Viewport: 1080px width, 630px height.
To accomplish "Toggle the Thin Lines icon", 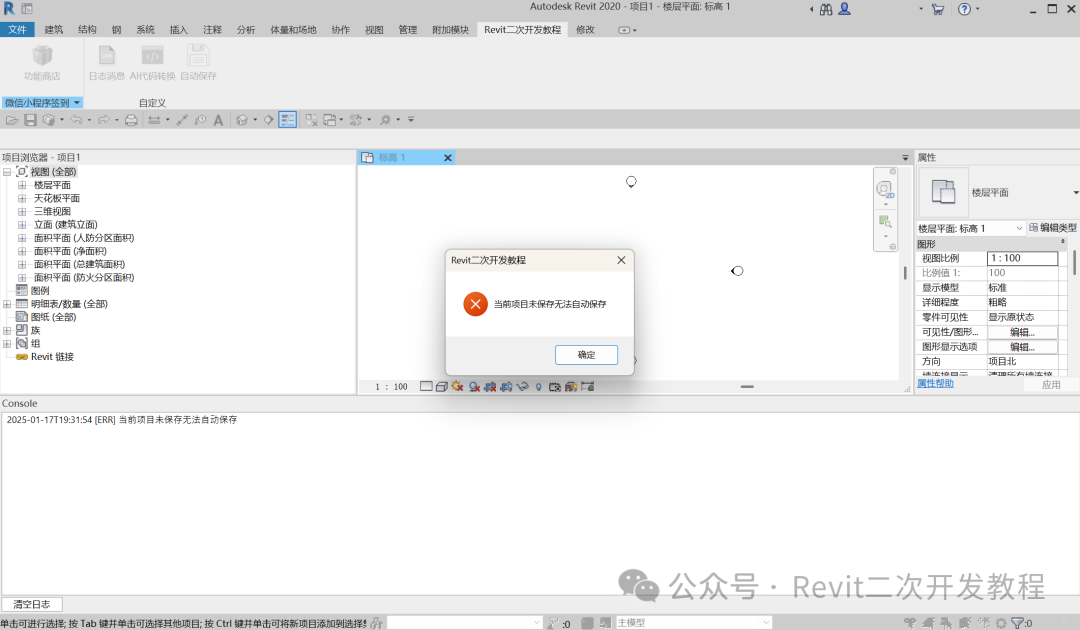I will (x=288, y=120).
